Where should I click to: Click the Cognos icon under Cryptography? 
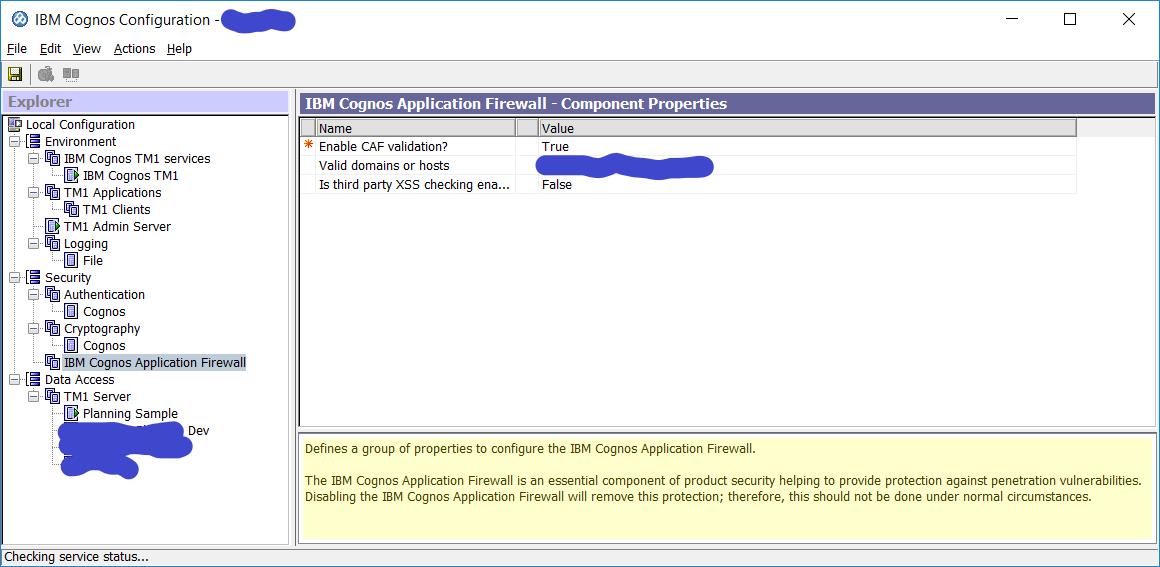(72, 346)
